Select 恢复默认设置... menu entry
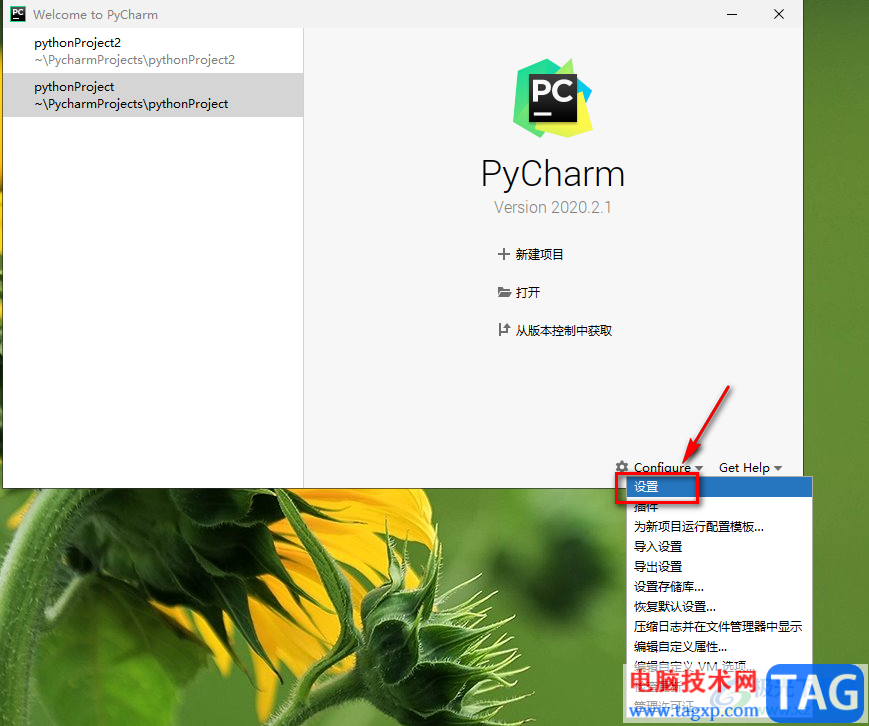869x726 pixels. point(719,606)
